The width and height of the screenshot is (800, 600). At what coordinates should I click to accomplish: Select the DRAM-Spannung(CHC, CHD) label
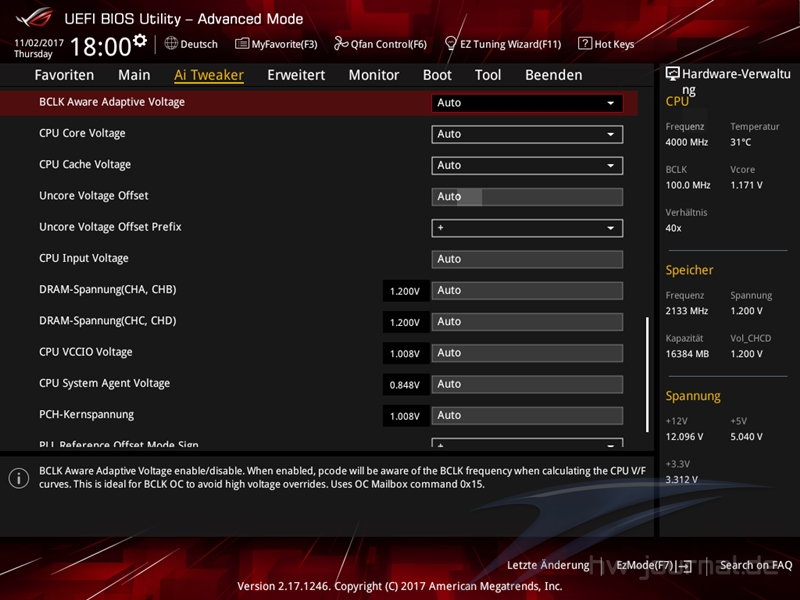pos(108,320)
